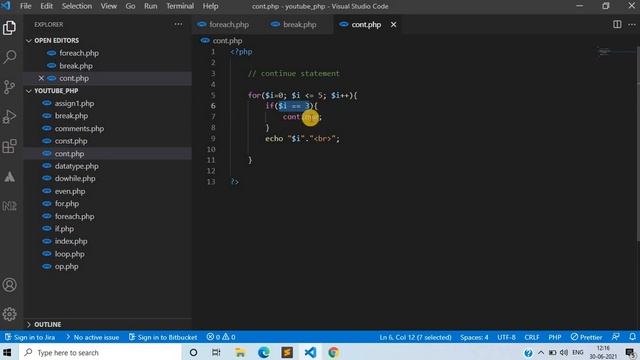
Task: Collapse the Open Editors section
Action: 29,40
